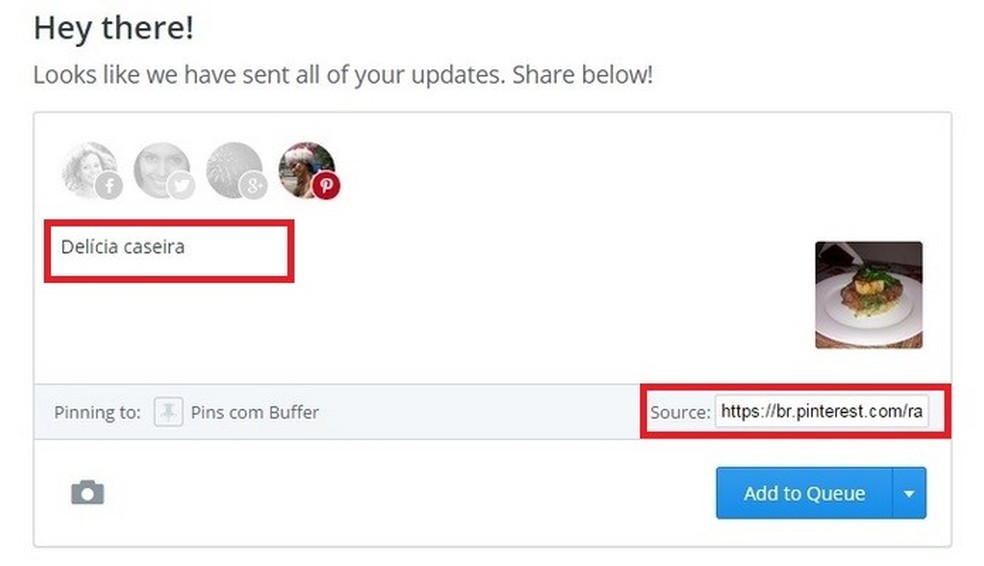
Task: Click the 'Share below!' message text
Action: click(582, 75)
